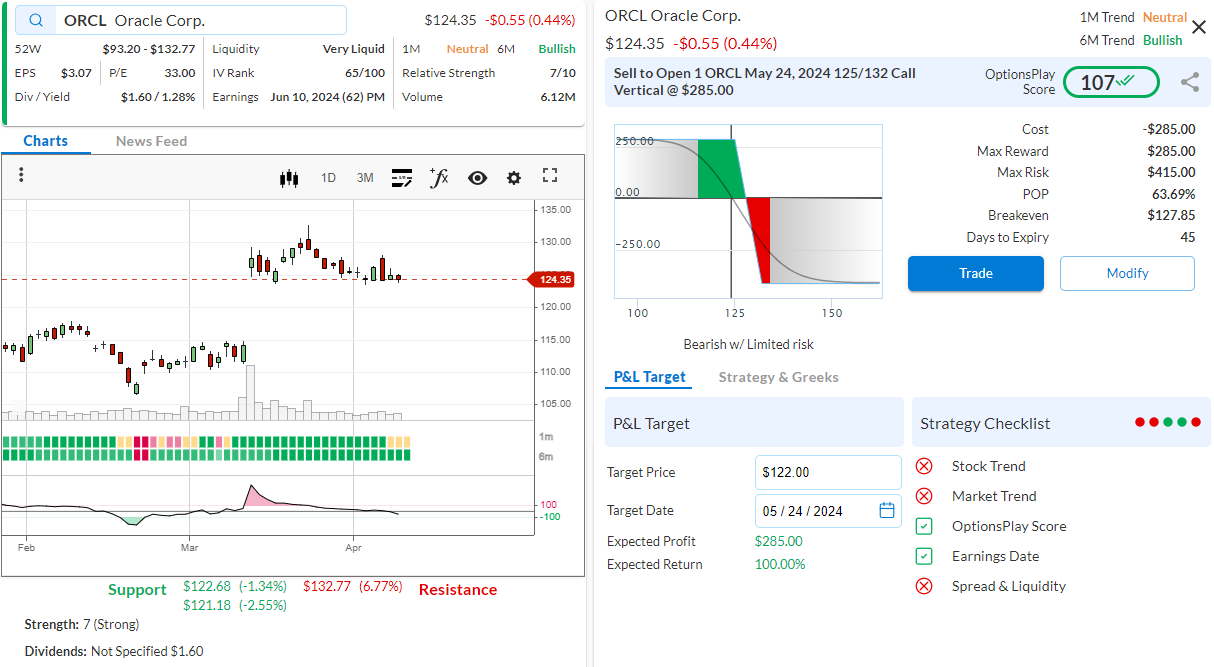Open the chart three-dot menu
The image size is (1214, 667).
[21, 175]
